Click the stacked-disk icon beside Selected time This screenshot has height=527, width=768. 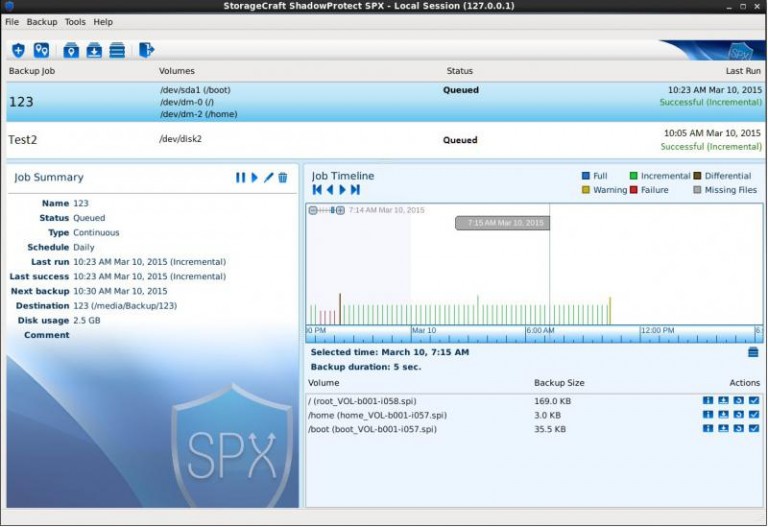[x=753, y=352]
